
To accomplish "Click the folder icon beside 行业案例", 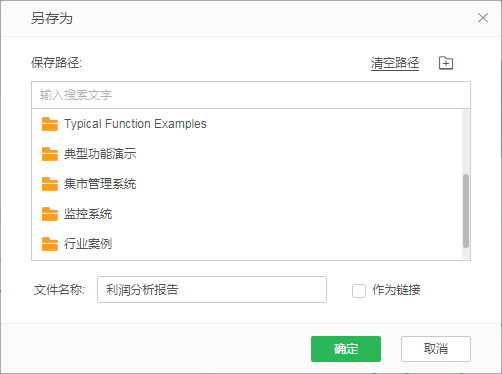I will pyautogui.click(x=50, y=244).
